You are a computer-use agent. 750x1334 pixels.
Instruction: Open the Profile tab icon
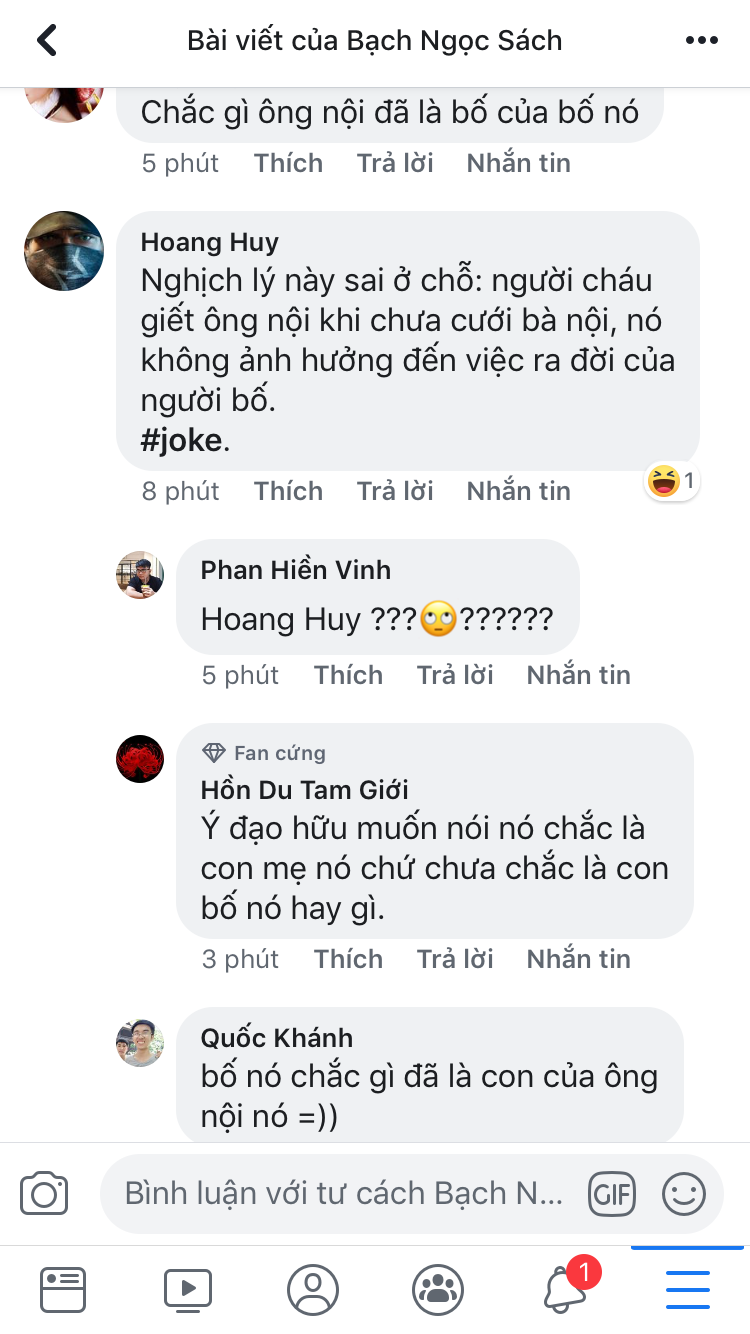(x=313, y=1289)
